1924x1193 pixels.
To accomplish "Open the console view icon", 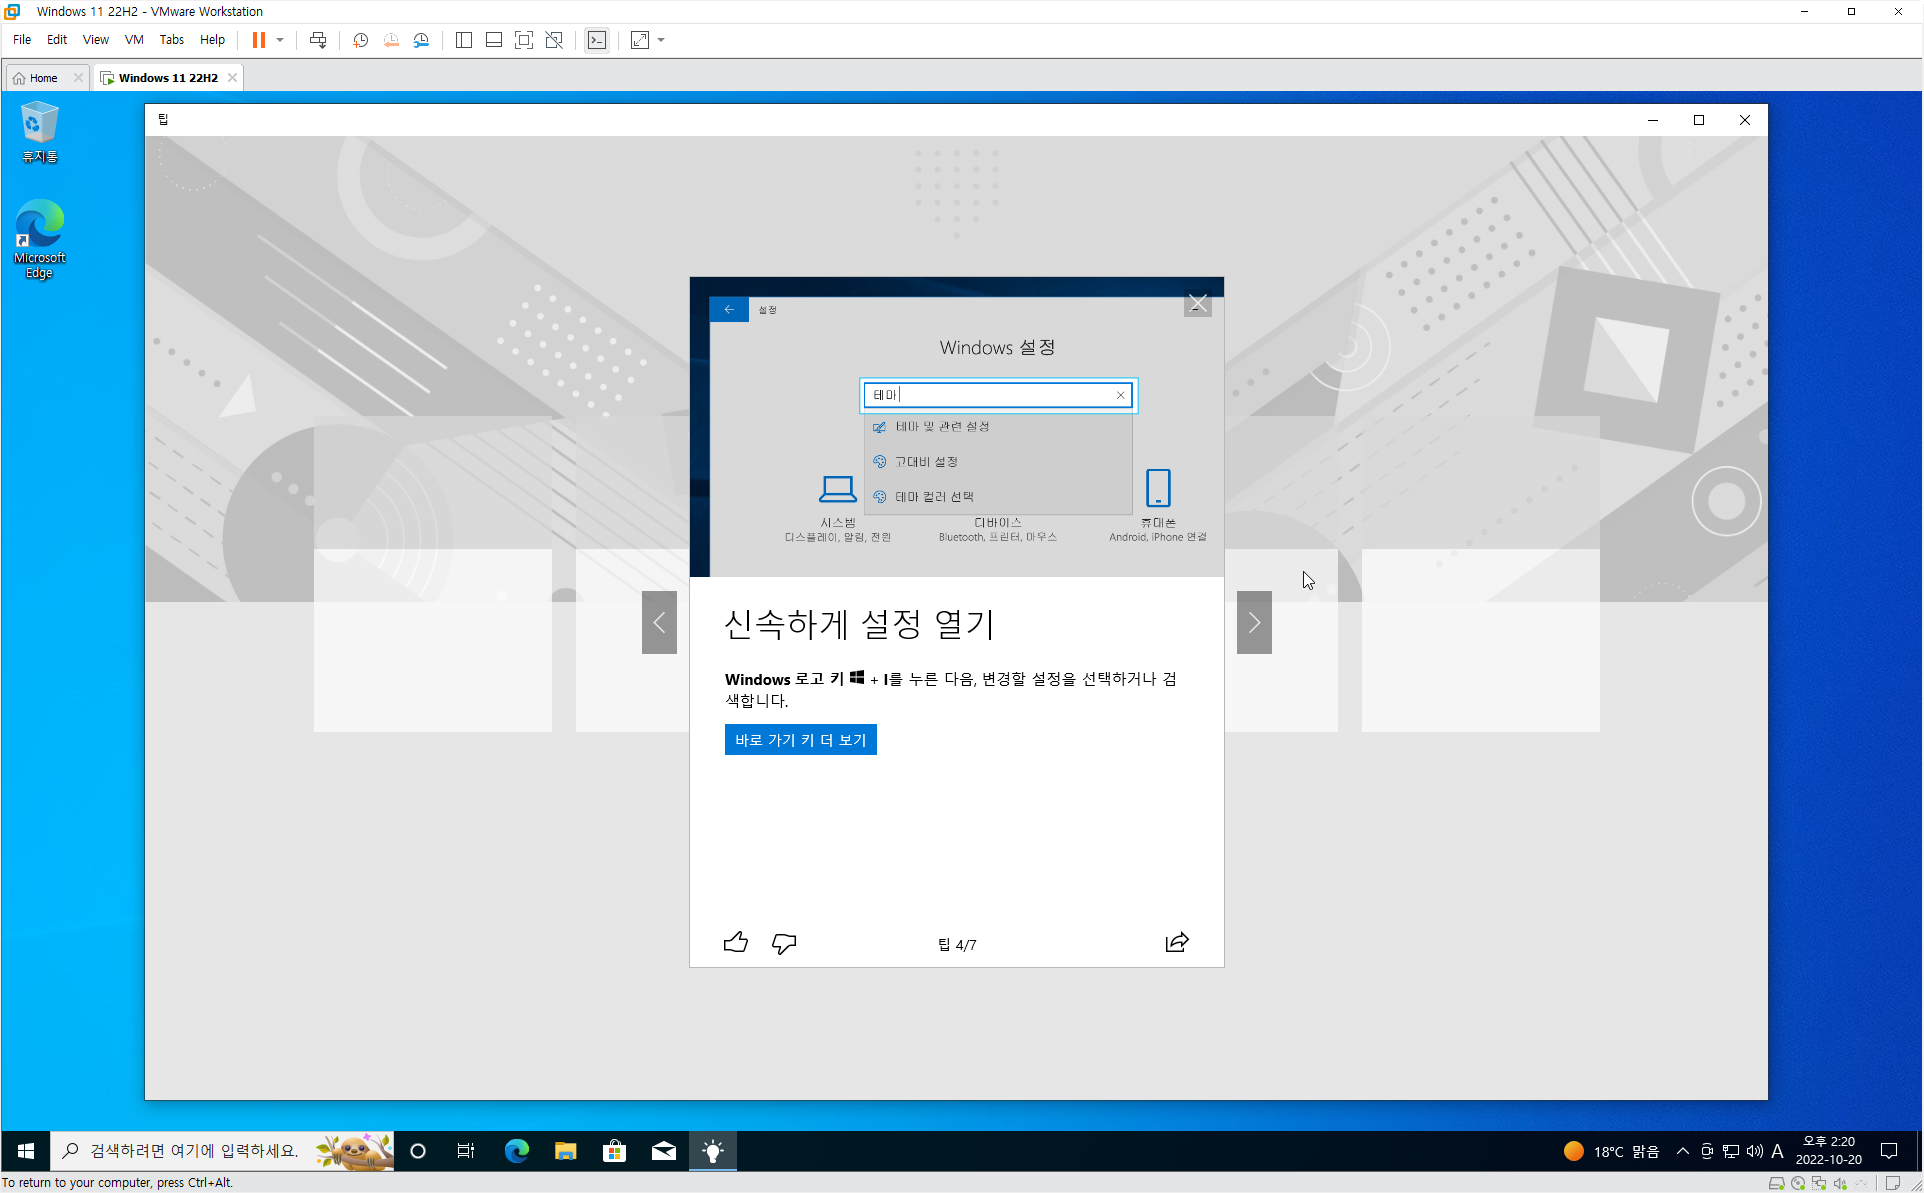I will coord(597,40).
